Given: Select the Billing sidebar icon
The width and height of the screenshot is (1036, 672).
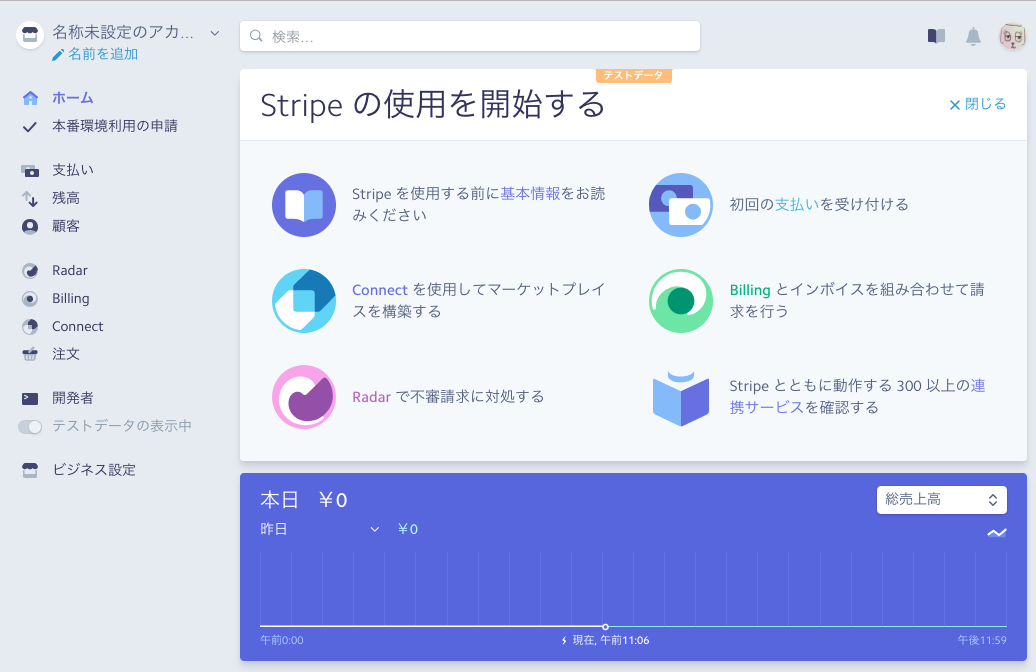Looking at the screenshot, I should (x=31, y=298).
